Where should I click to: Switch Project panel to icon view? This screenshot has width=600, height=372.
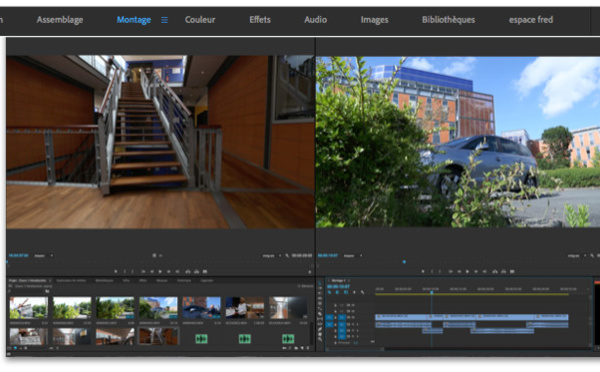(x=15, y=348)
